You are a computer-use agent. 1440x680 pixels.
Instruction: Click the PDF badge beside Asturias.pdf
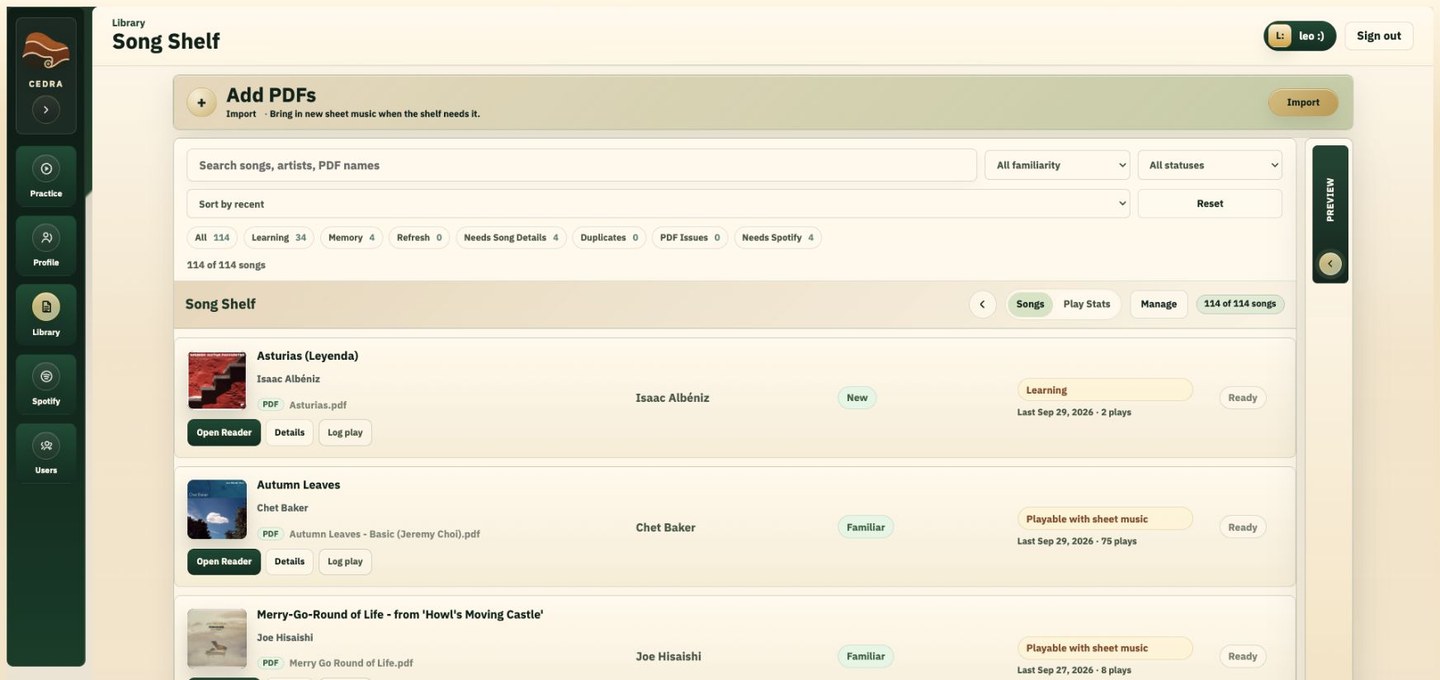tap(270, 405)
